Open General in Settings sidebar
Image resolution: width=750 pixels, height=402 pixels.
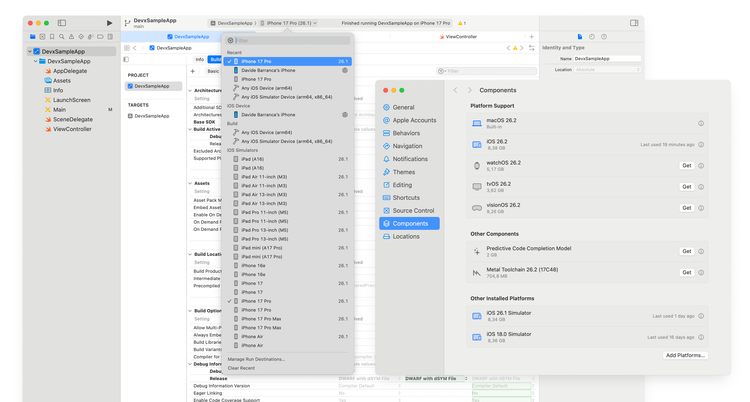(409, 107)
